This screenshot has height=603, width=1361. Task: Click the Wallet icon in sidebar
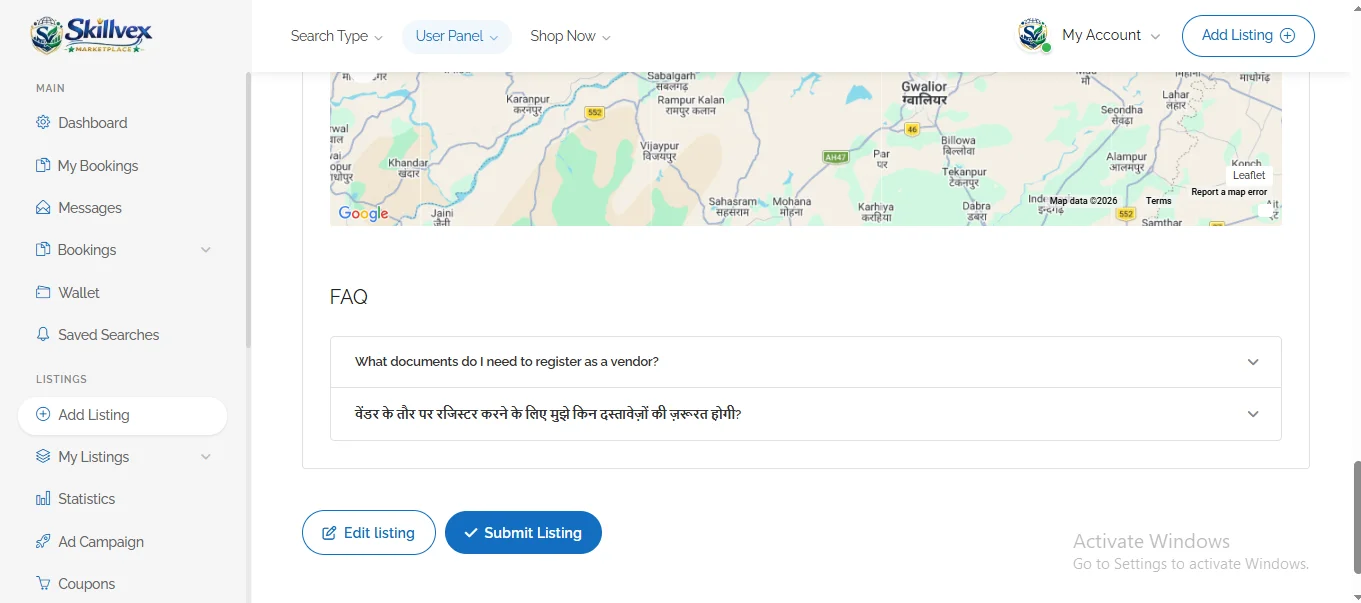(43, 293)
